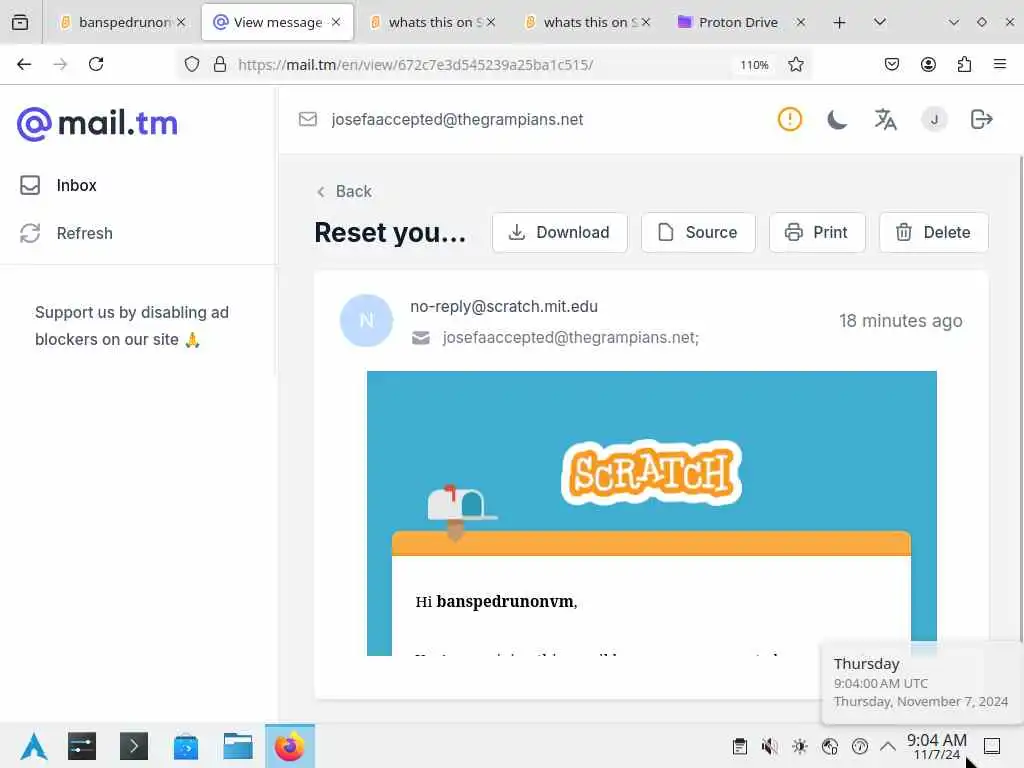The height and width of the screenshot is (768, 1024).
Task: Open the tracking protection shield icon
Action: (191, 64)
